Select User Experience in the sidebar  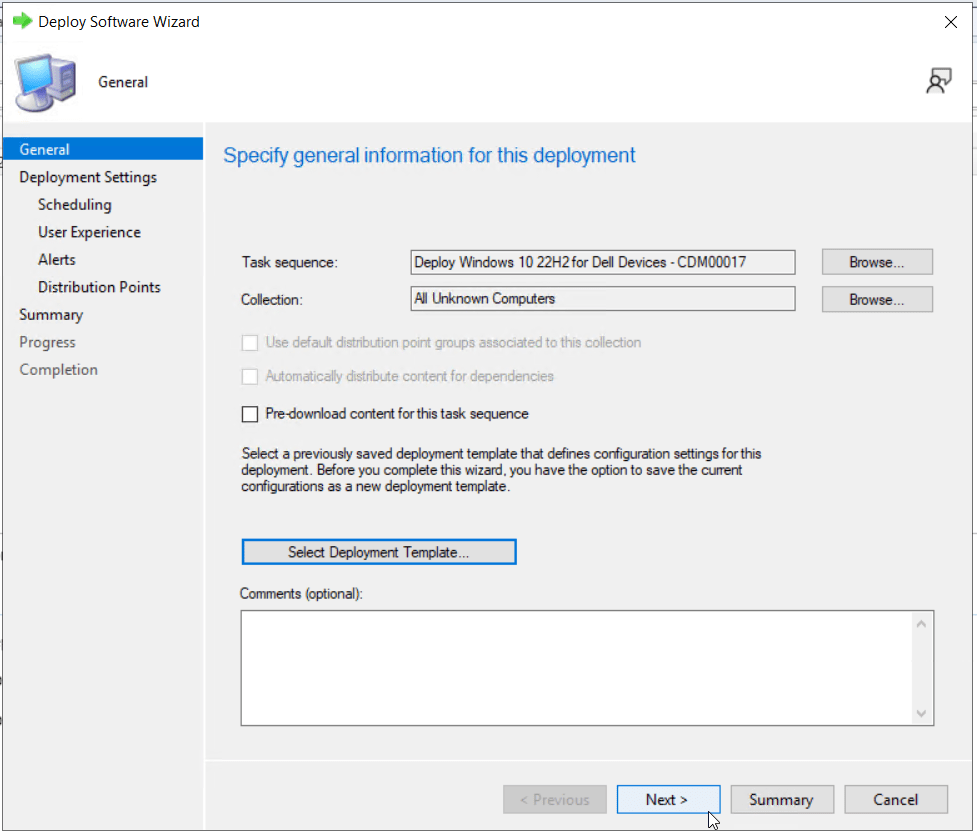(89, 232)
